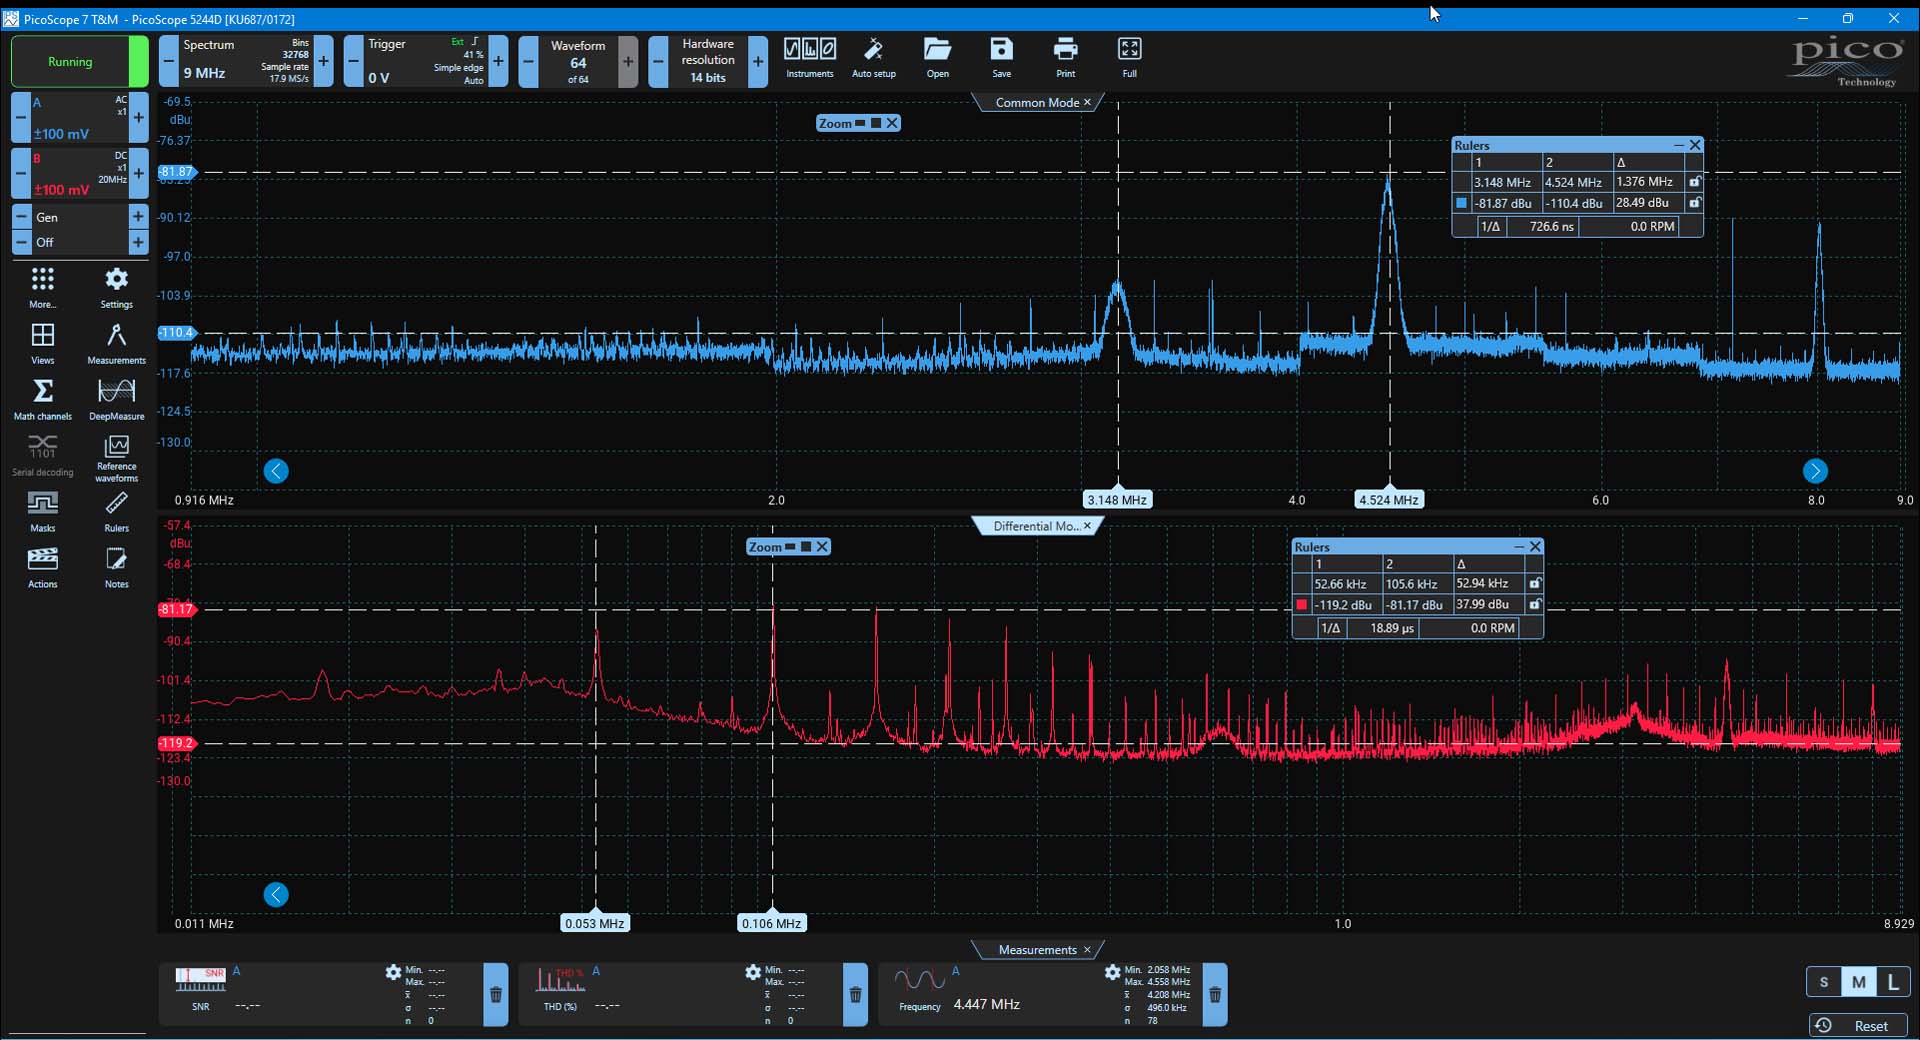Open the Notes panel
The height and width of the screenshot is (1040, 1920).
(x=117, y=568)
